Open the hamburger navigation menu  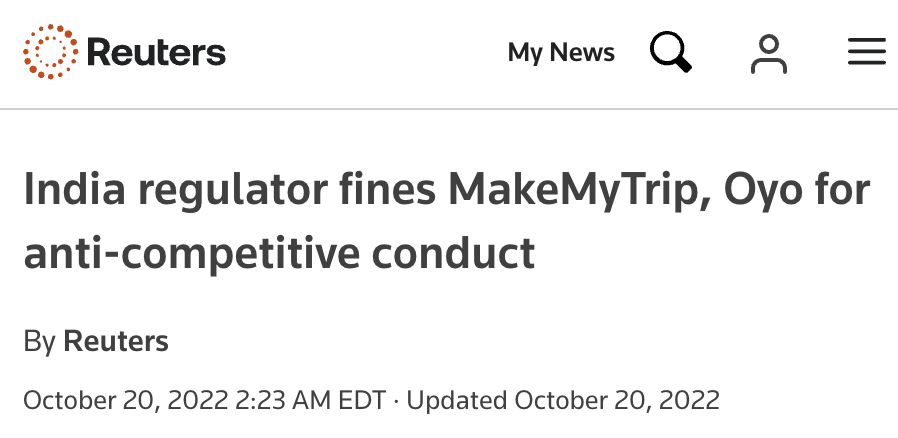(866, 52)
